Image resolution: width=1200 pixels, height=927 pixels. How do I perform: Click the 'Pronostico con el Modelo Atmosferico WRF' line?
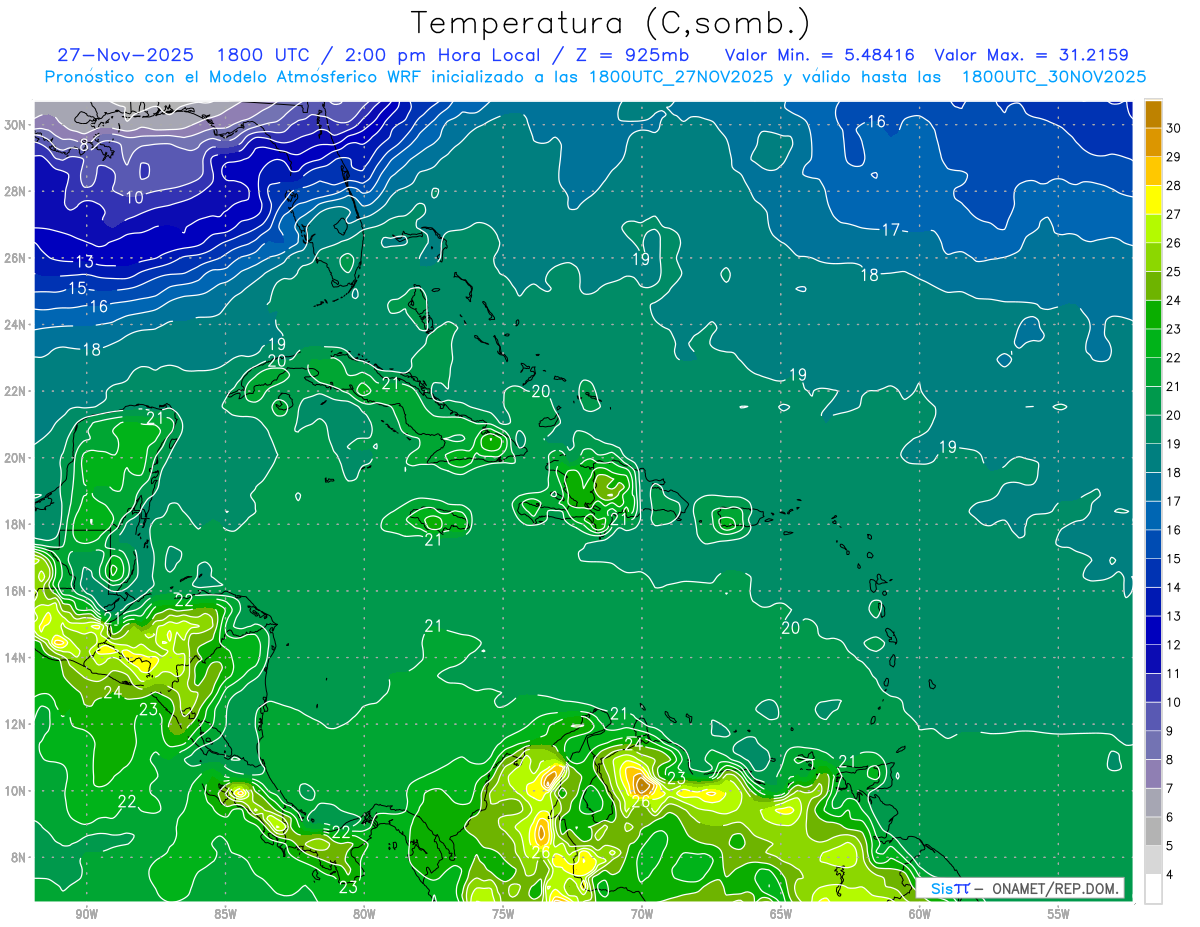pyautogui.click(x=595, y=77)
